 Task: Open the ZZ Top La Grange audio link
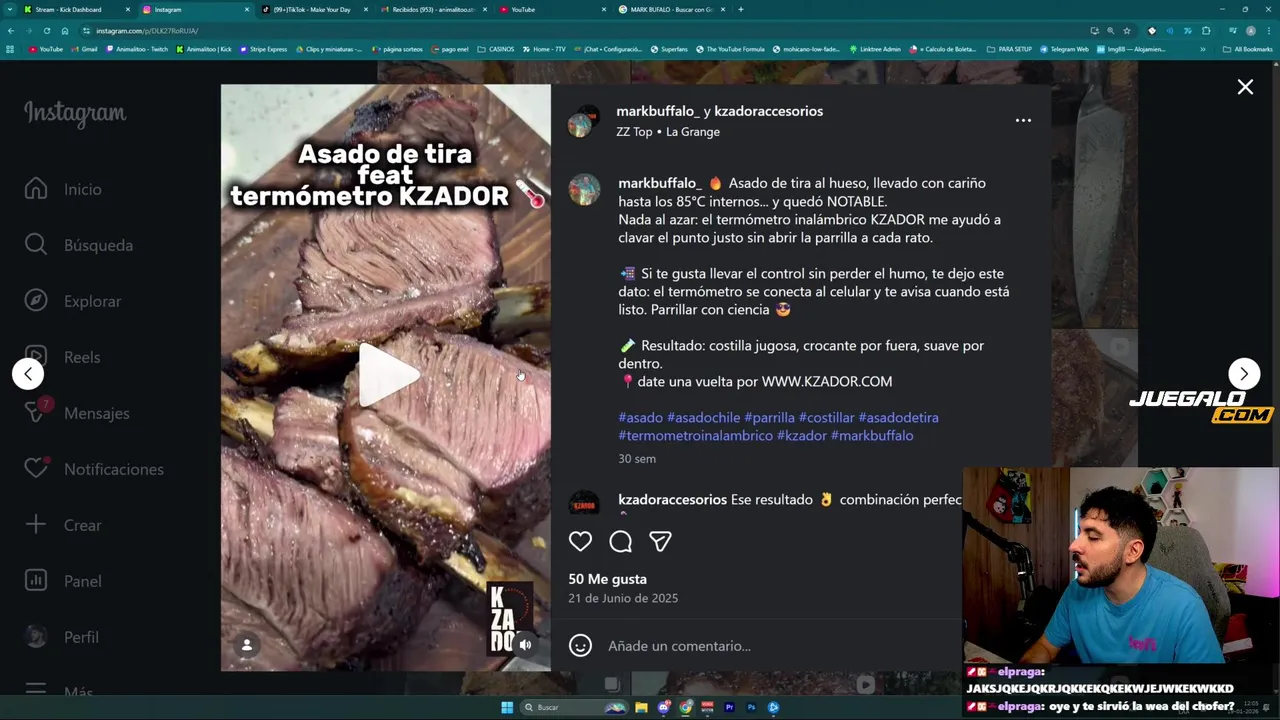pos(668,131)
